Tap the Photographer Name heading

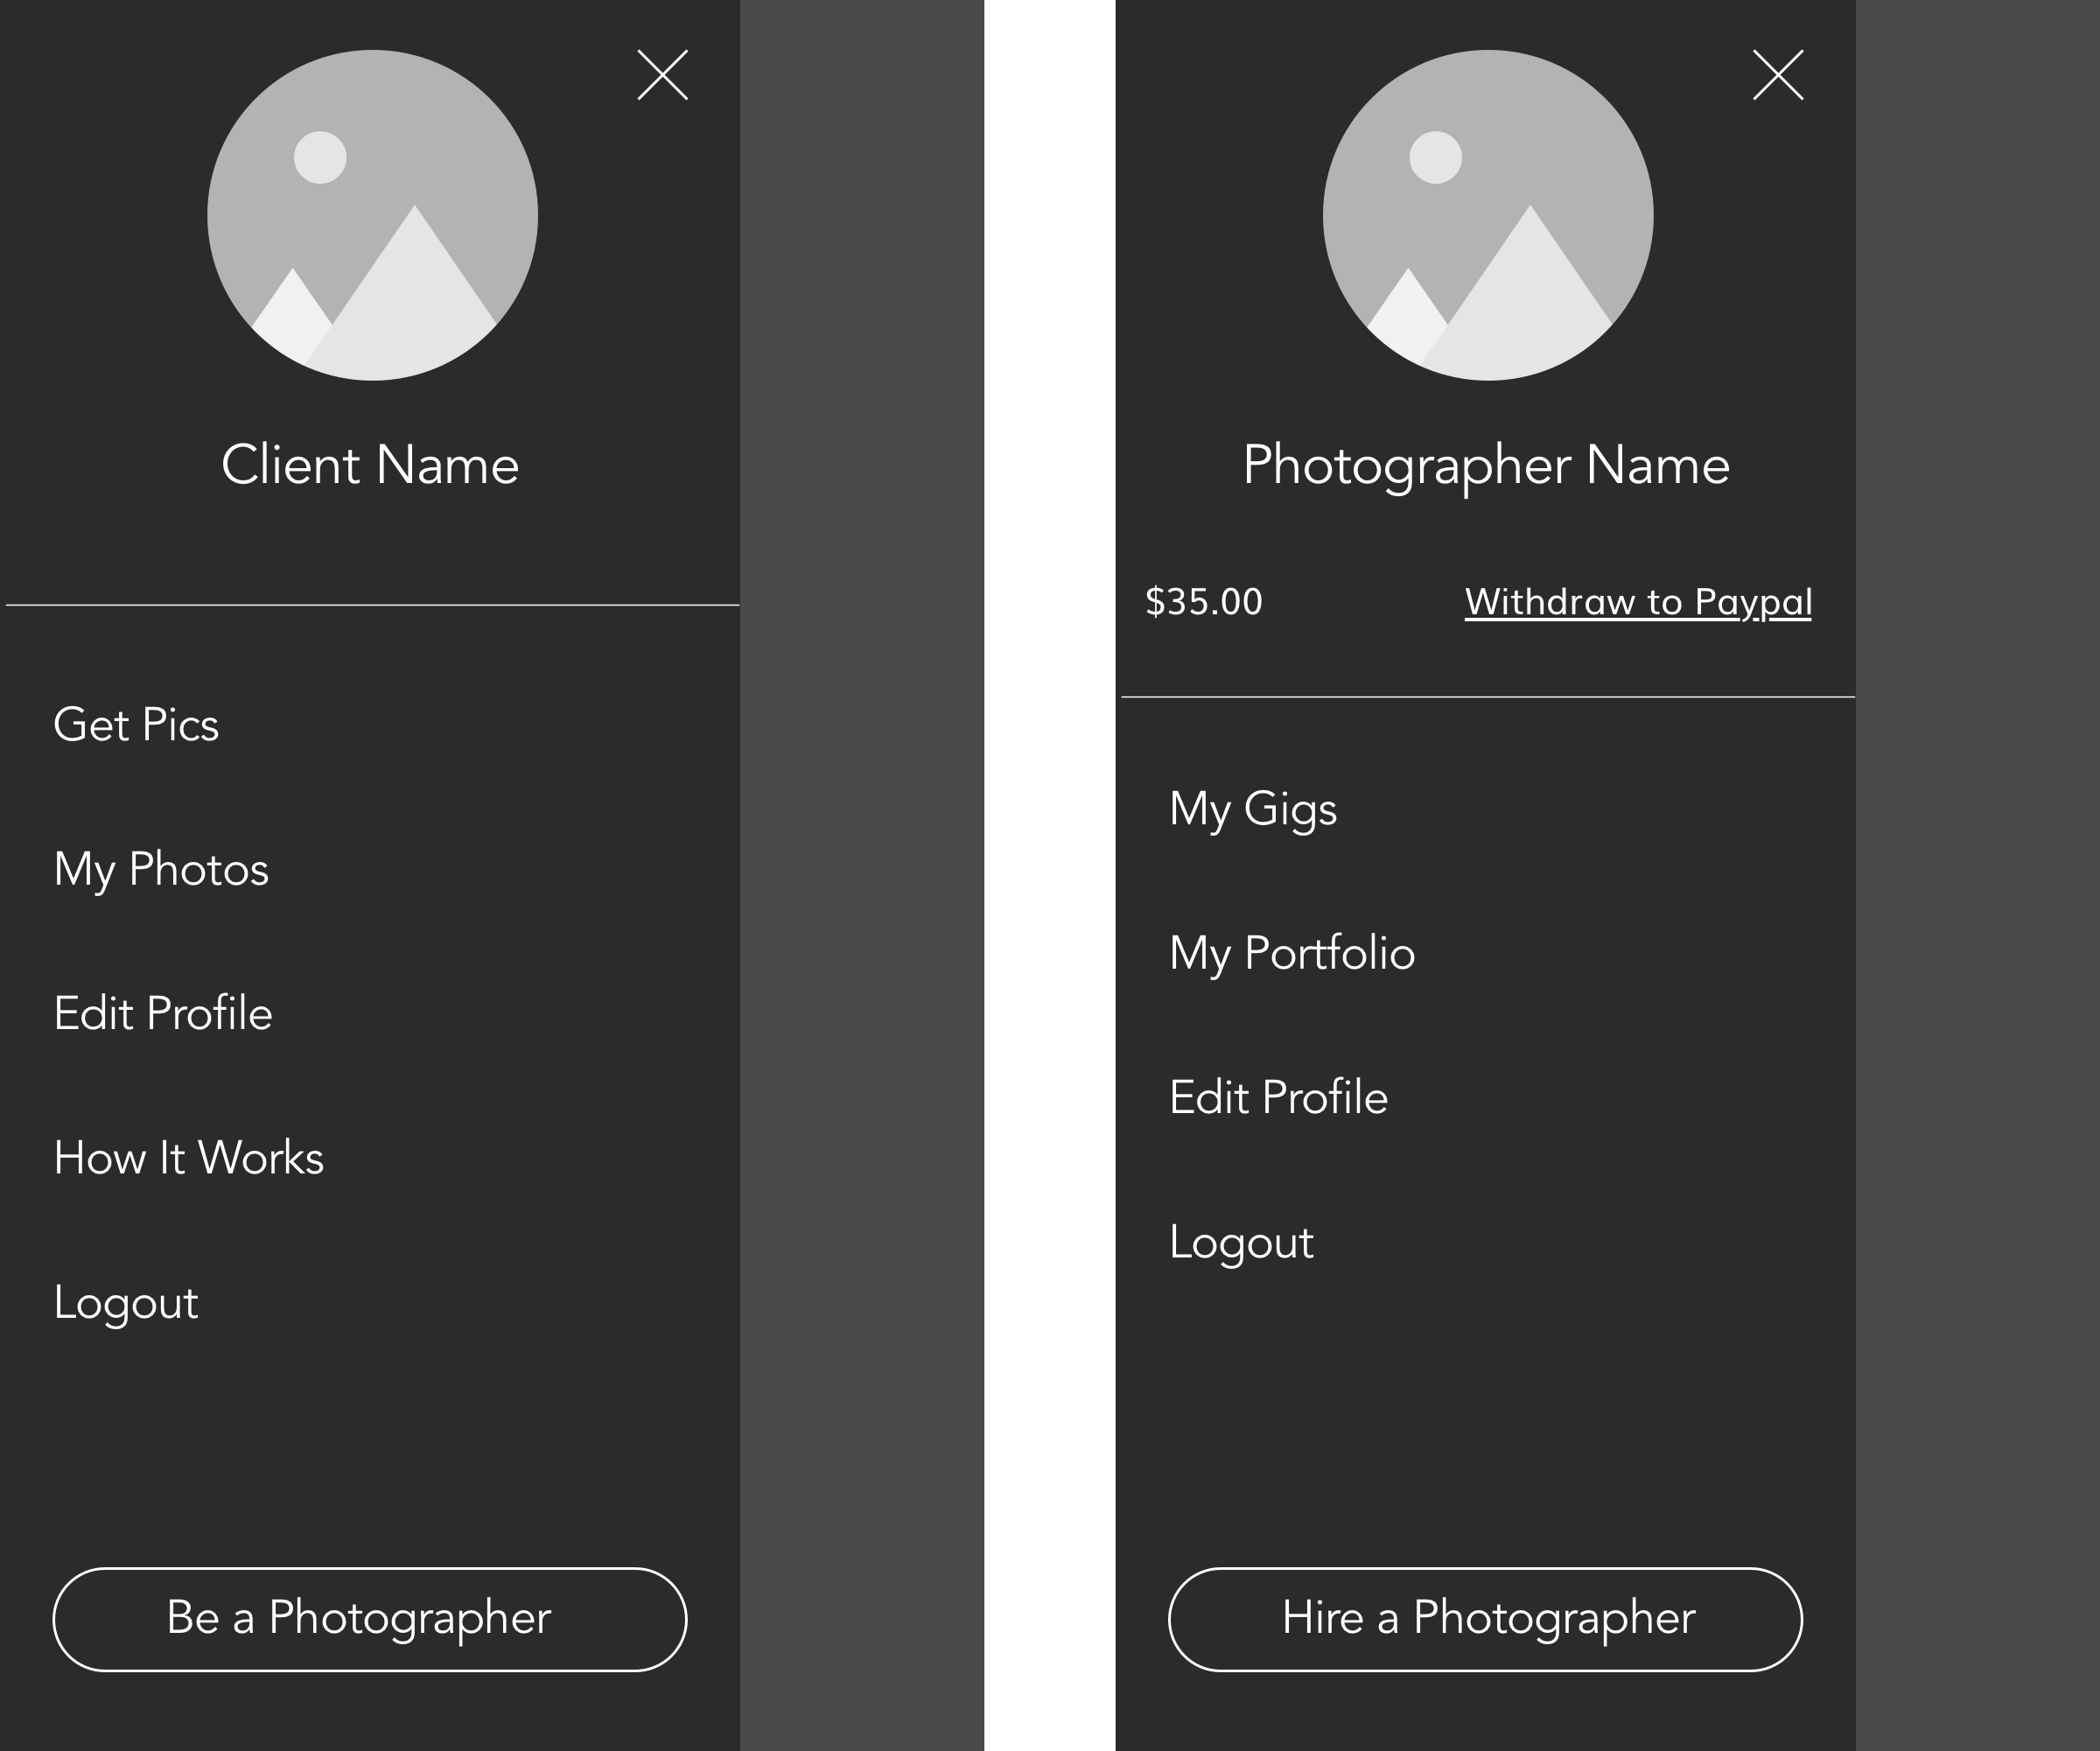tap(1486, 466)
